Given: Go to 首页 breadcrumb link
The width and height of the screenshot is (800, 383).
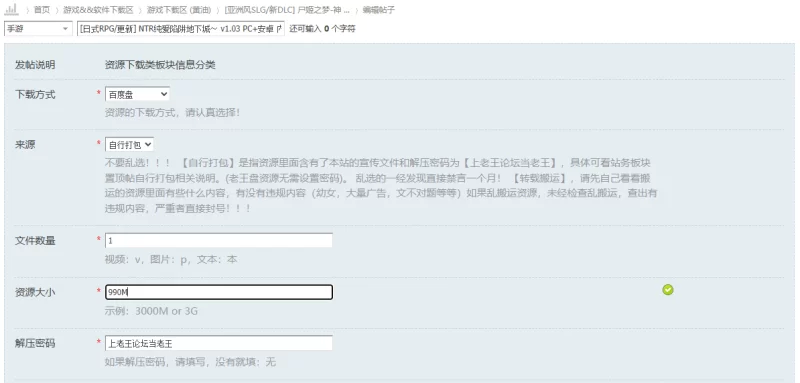Looking at the screenshot, I should 42,10.
